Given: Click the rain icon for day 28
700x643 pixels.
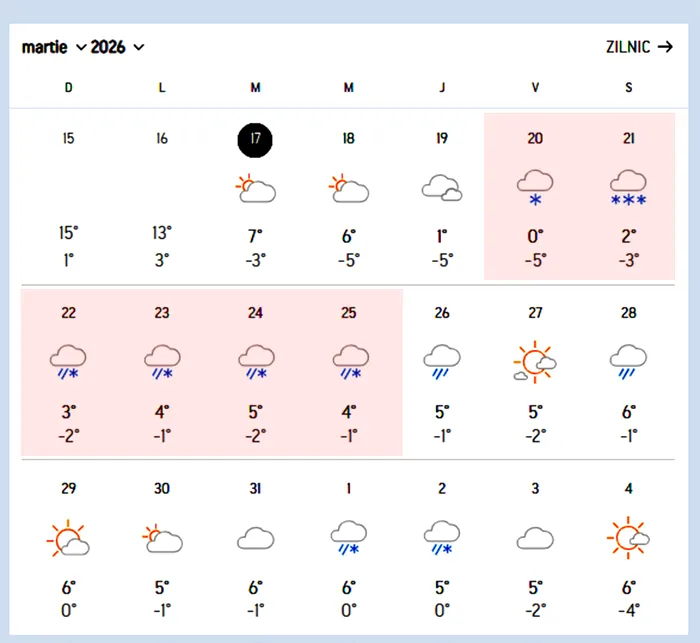Looking at the screenshot, I should coord(628,361).
